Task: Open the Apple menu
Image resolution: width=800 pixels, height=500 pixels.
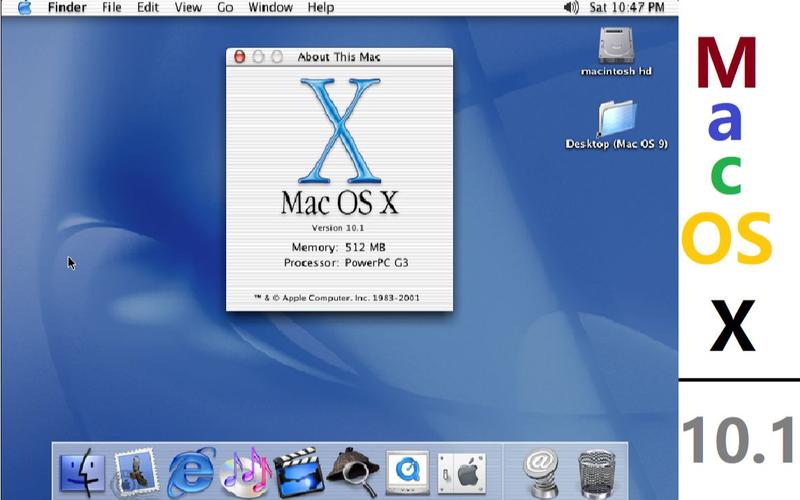Action: click(24, 8)
